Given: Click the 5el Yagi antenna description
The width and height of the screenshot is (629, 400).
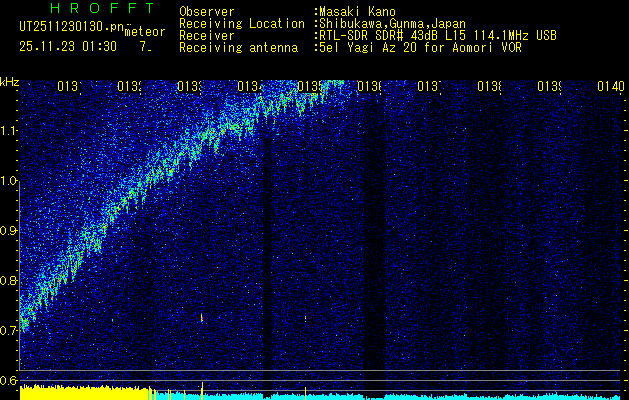Looking at the screenshot, I should coord(420,48).
